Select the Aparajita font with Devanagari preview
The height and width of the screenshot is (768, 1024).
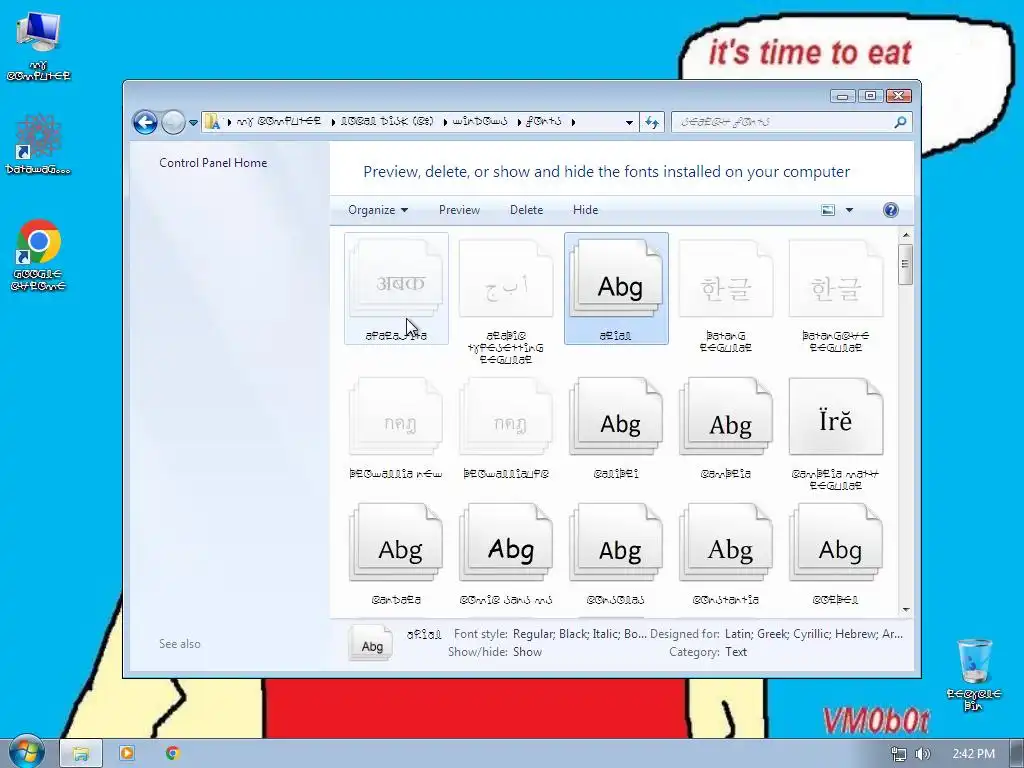click(396, 288)
